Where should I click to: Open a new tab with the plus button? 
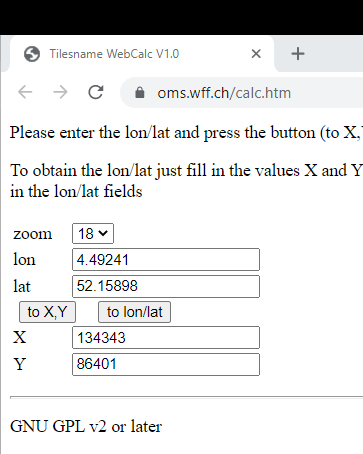click(x=298, y=54)
